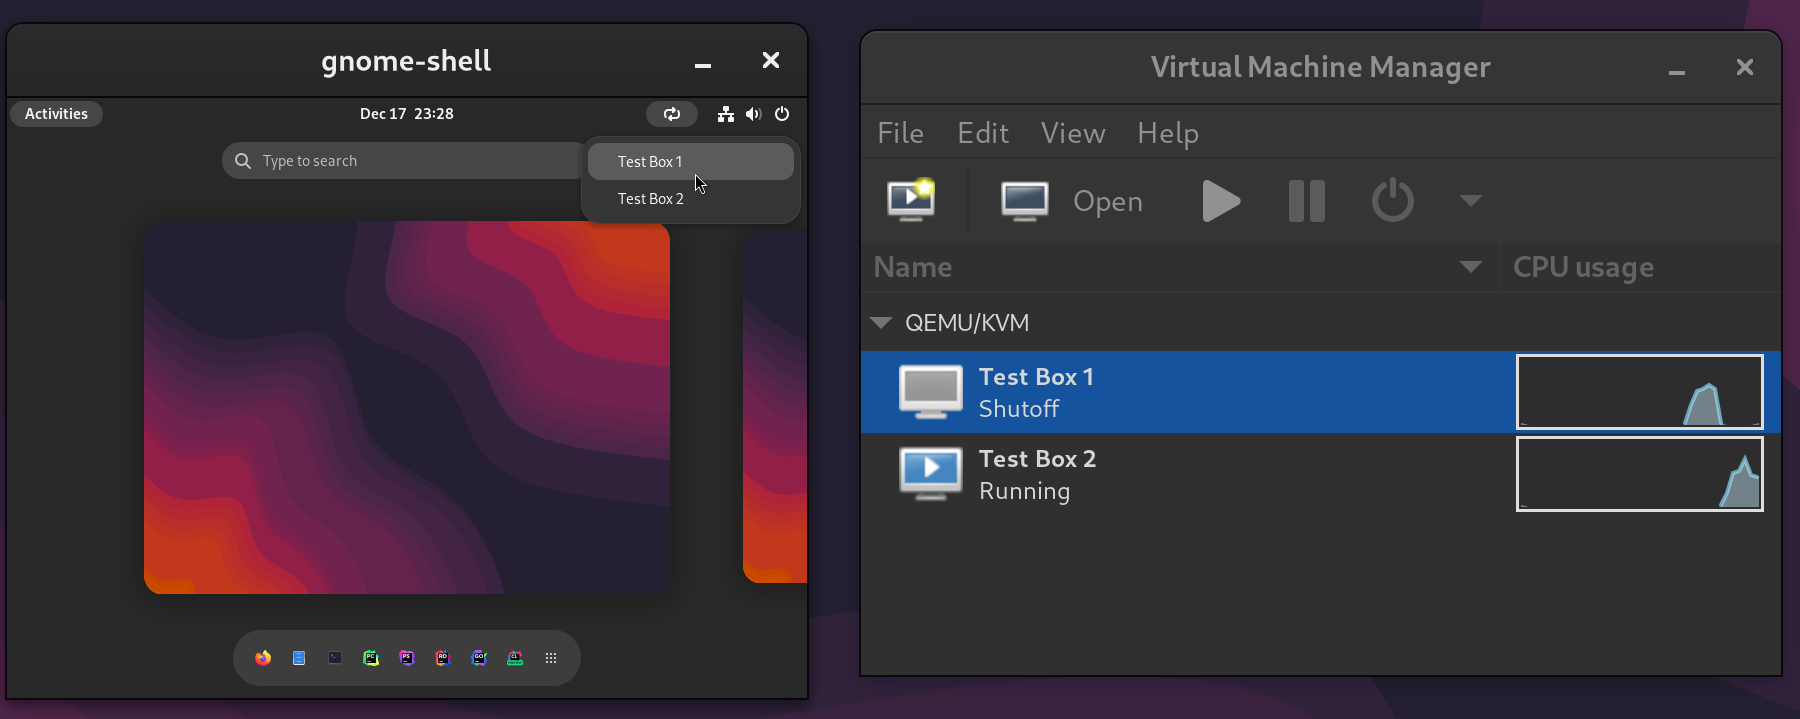This screenshot has width=1800, height=719.
Task: Click the Open console monitor icon
Action: coord(1025,201)
